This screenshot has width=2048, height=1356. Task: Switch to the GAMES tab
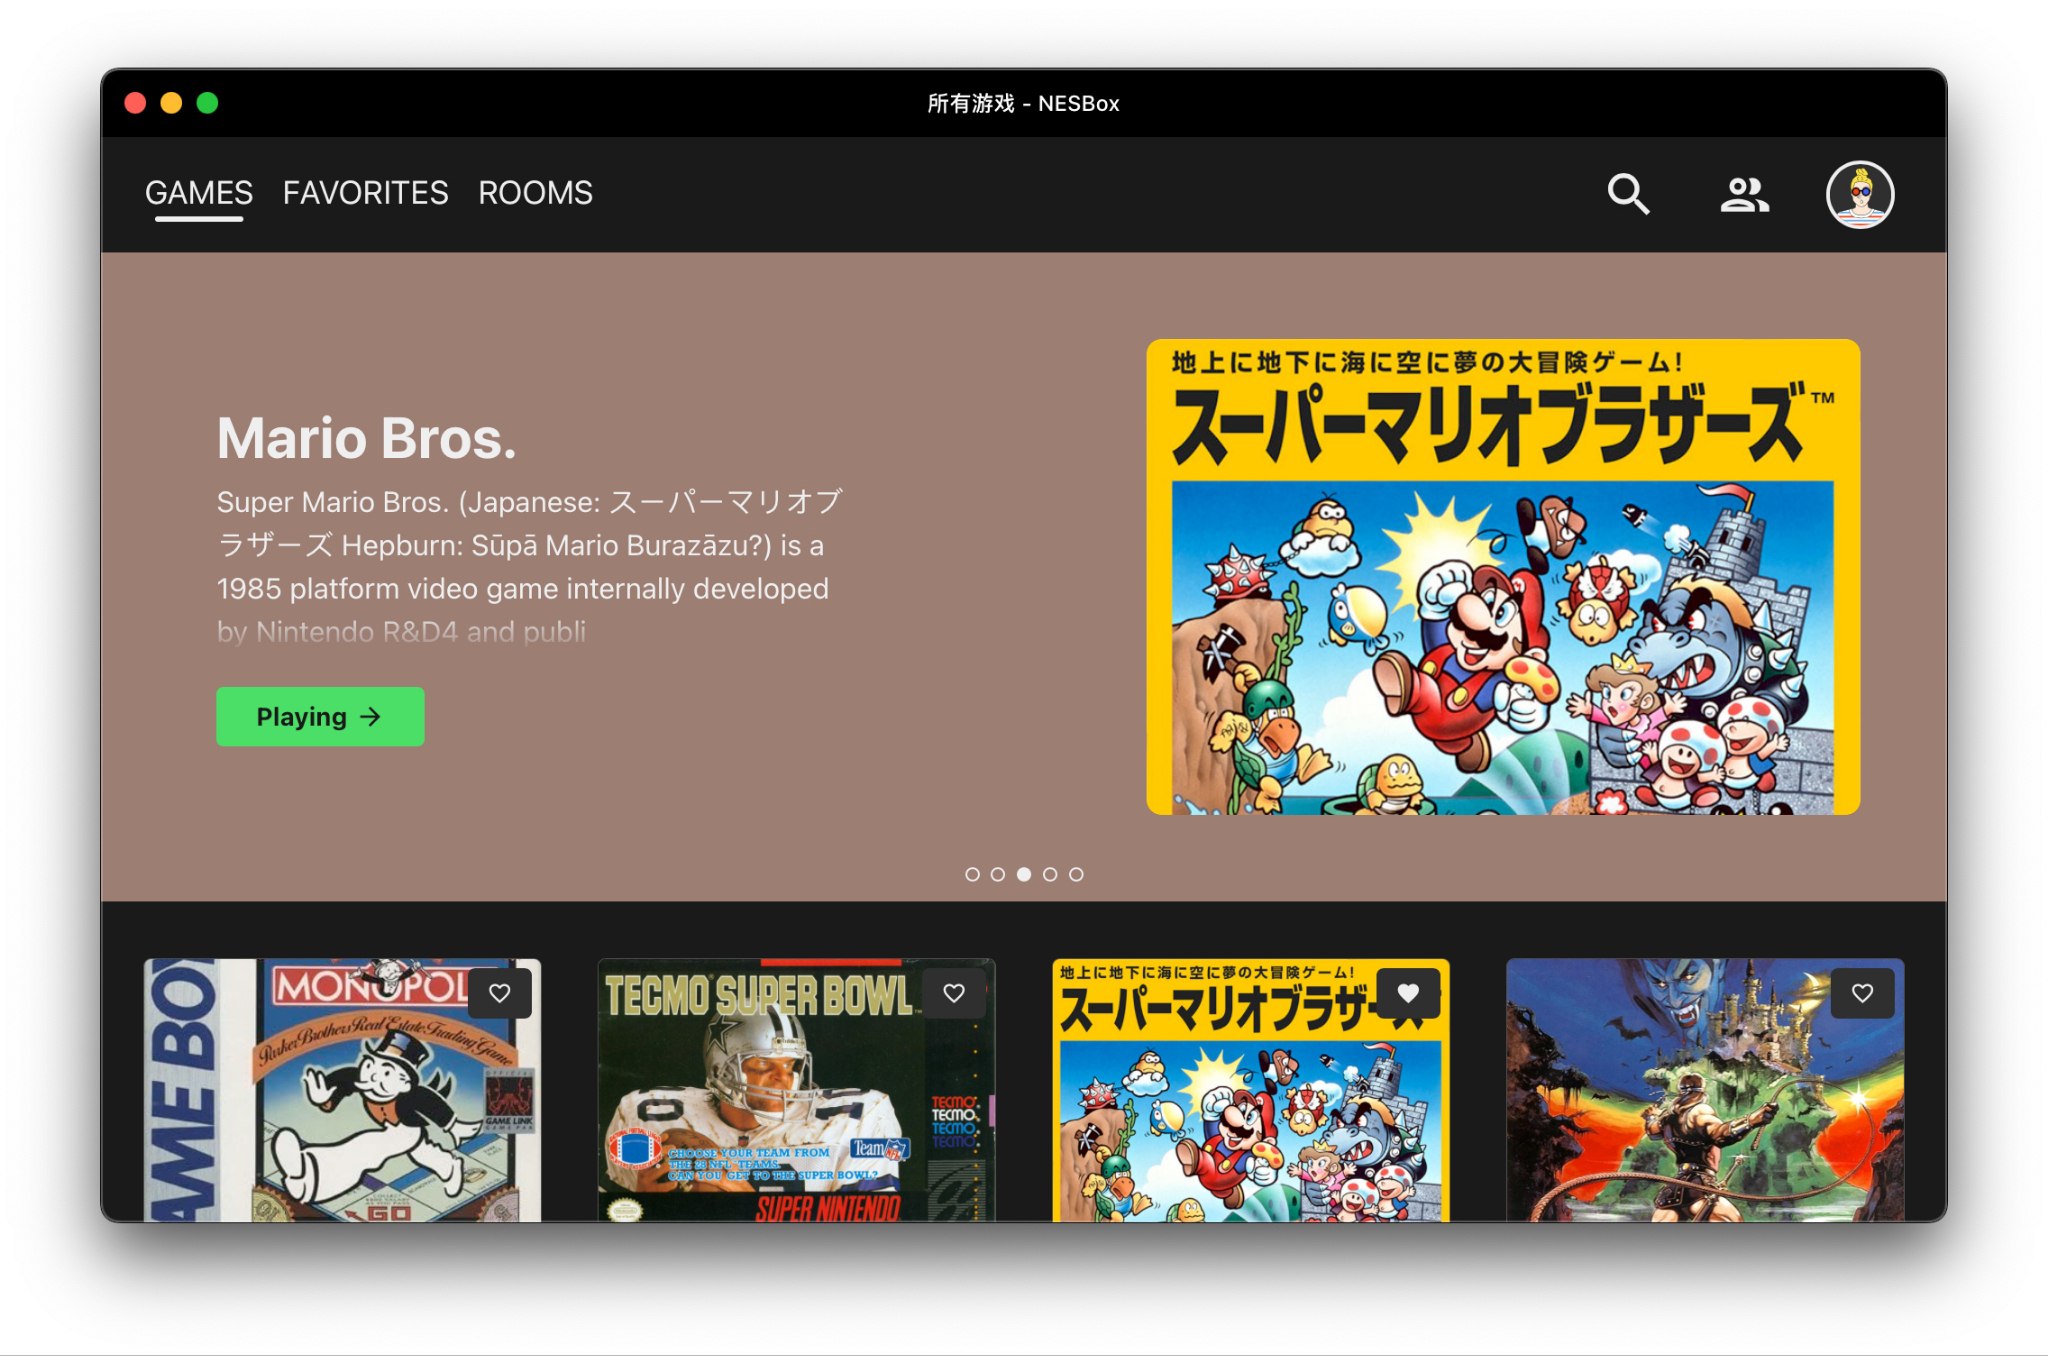198,192
